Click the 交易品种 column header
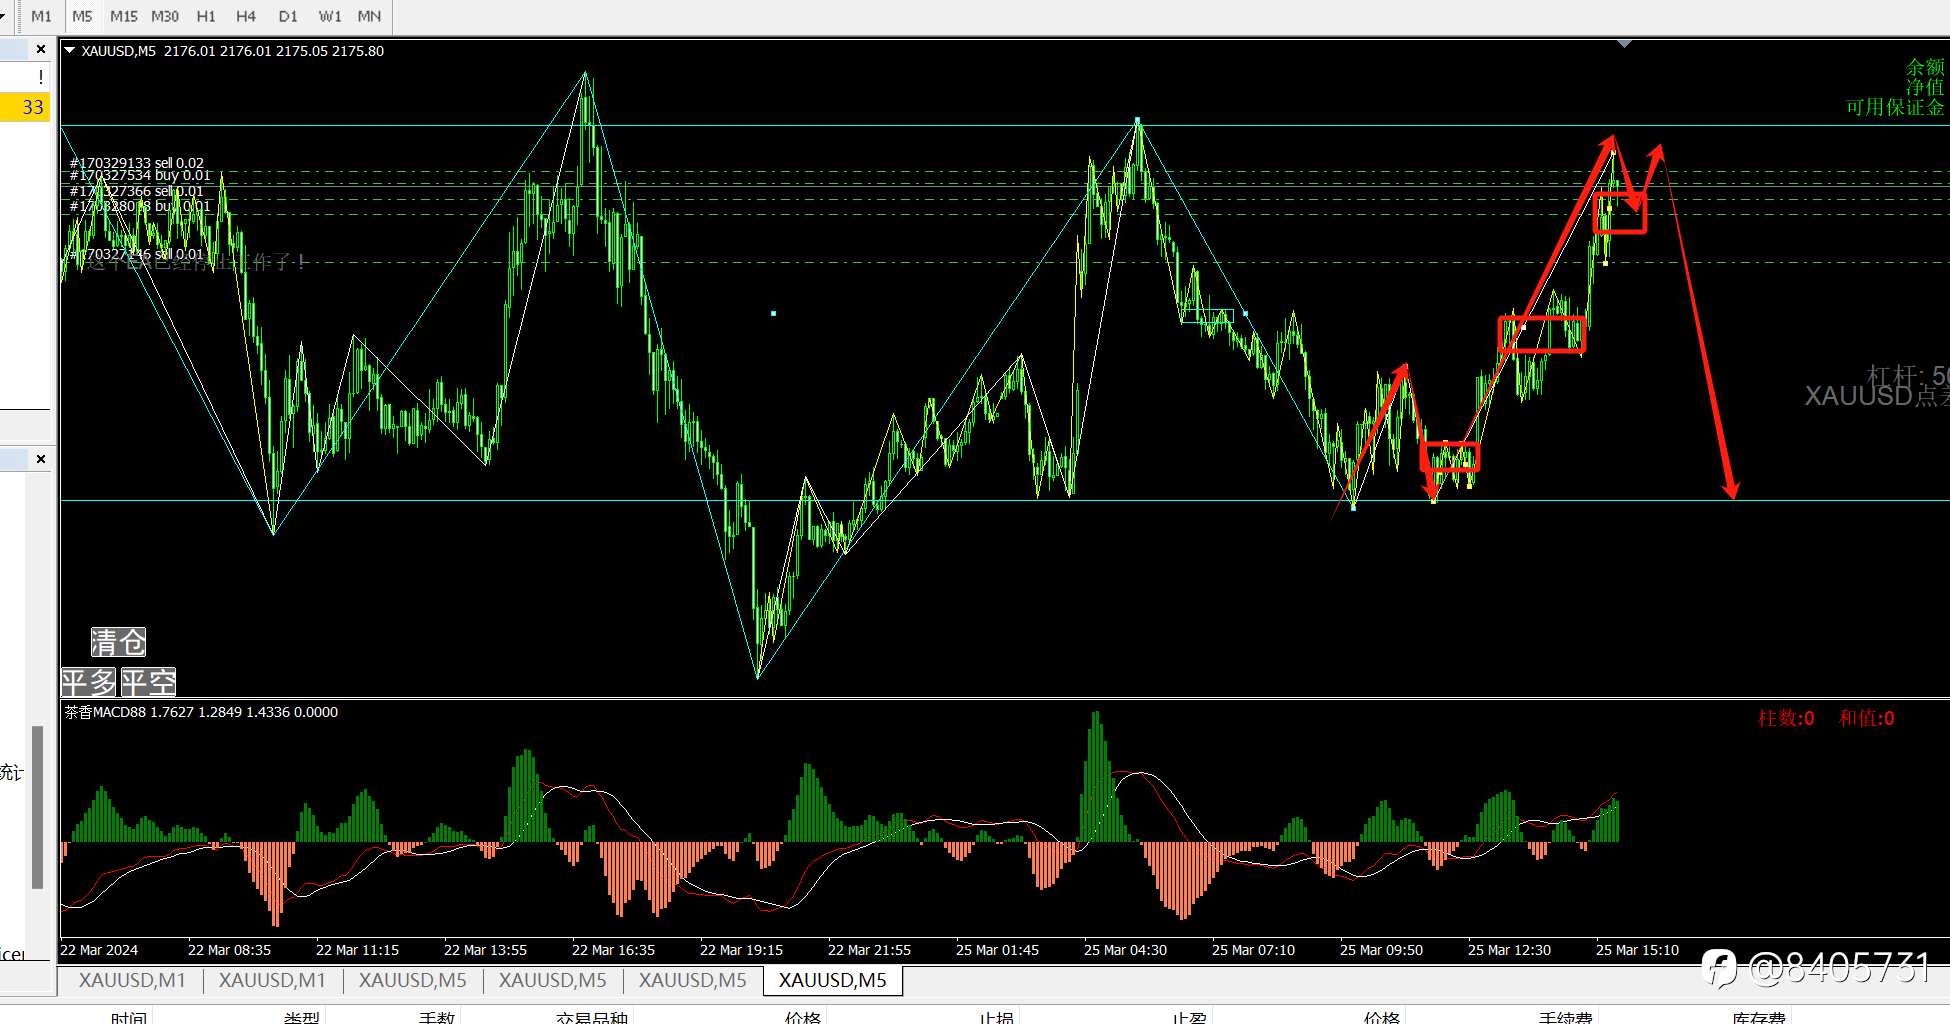Screen dimensions: 1950x1024 (592, 1017)
